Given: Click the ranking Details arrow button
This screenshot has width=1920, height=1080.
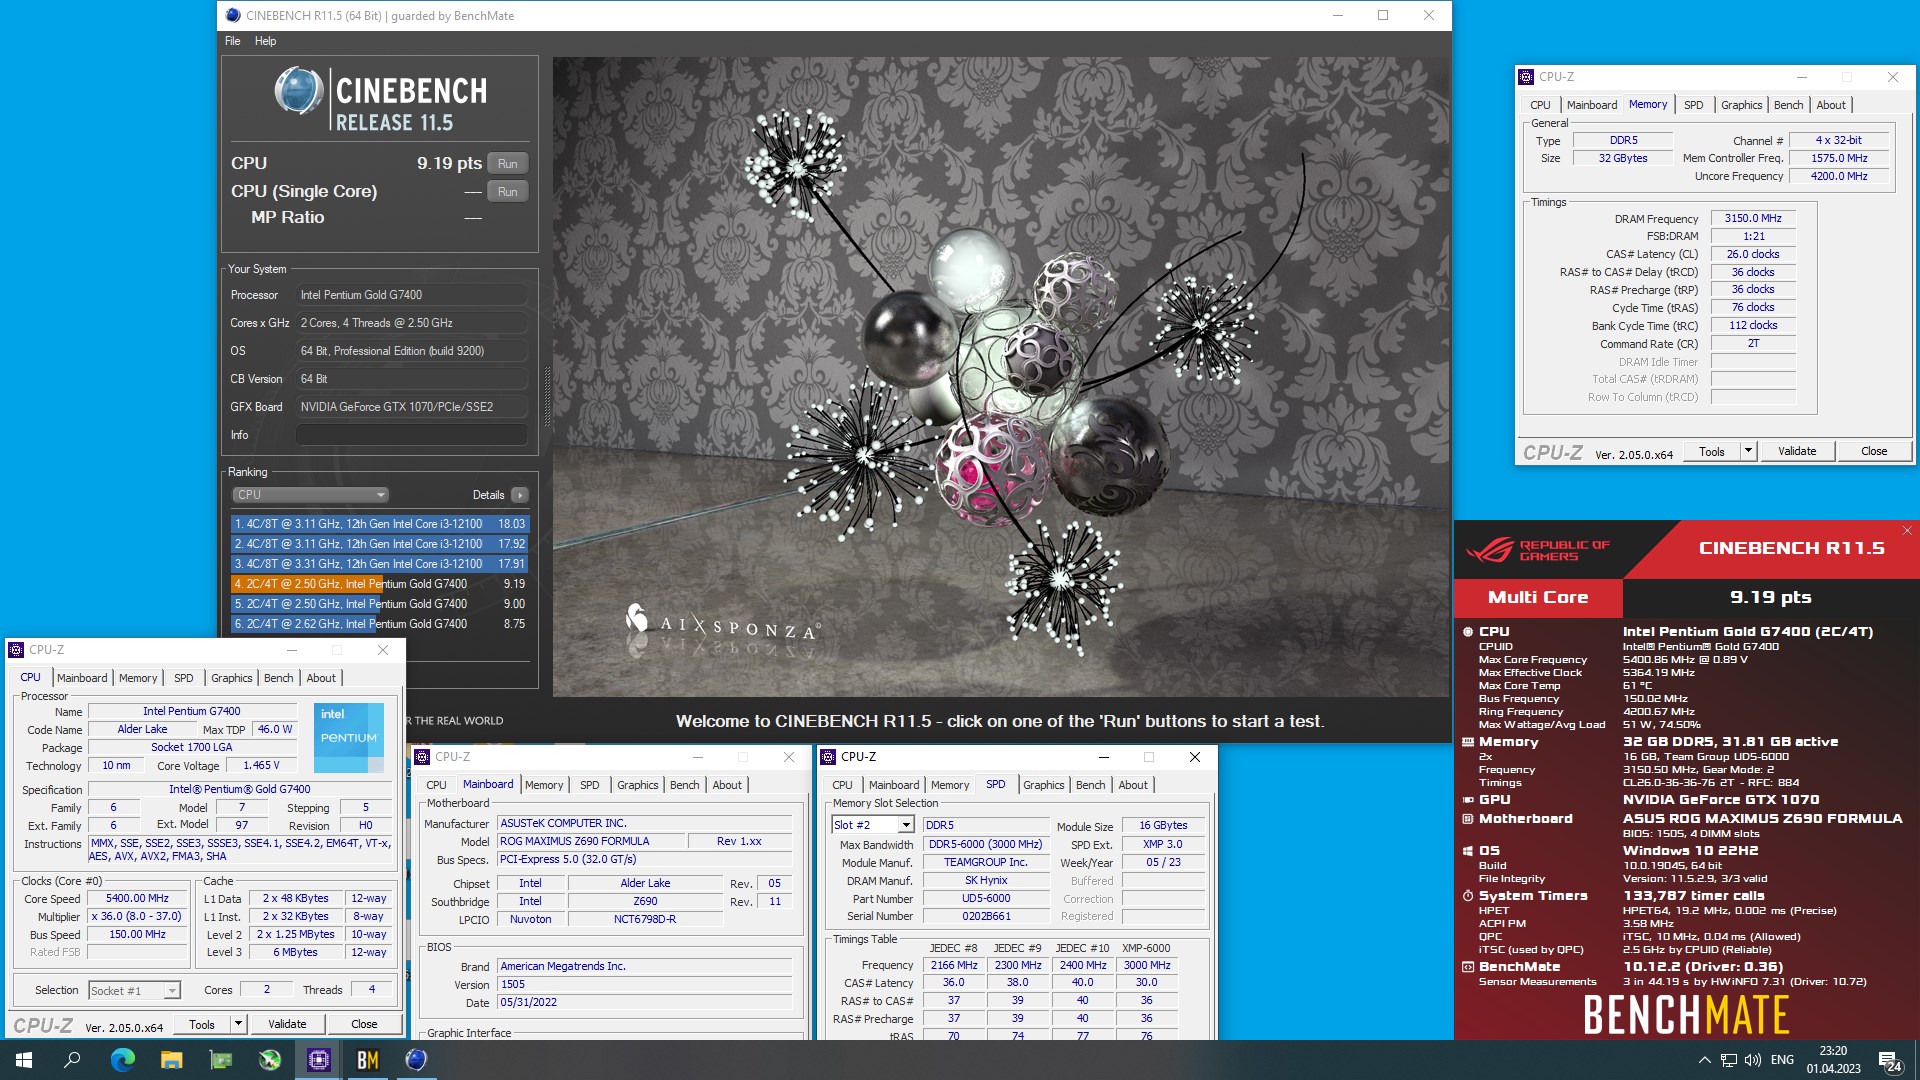Looking at the screenshot, I should point(519,495).
